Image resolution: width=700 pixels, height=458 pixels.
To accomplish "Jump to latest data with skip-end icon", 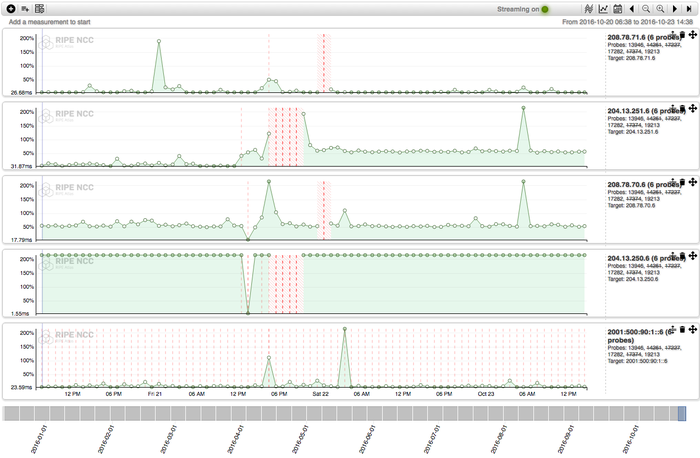I will [x=689, y=8].
